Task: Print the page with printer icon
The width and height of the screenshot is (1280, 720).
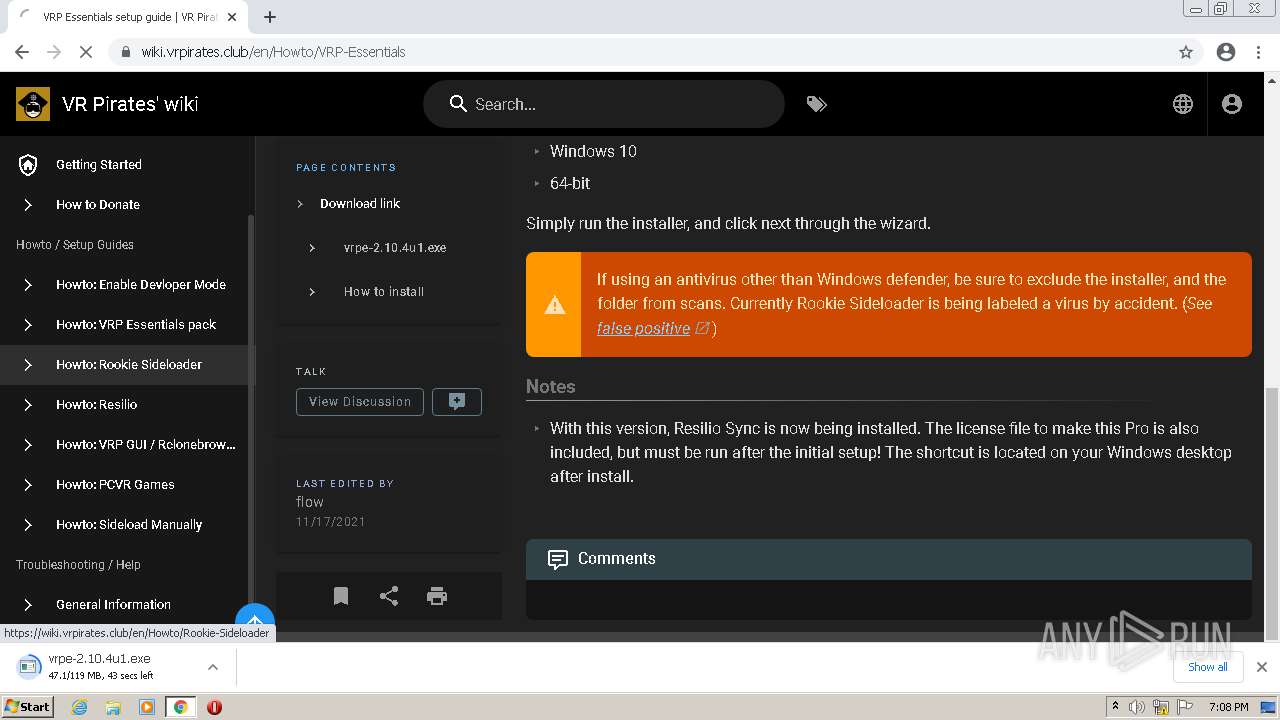Action: point(437,596)
